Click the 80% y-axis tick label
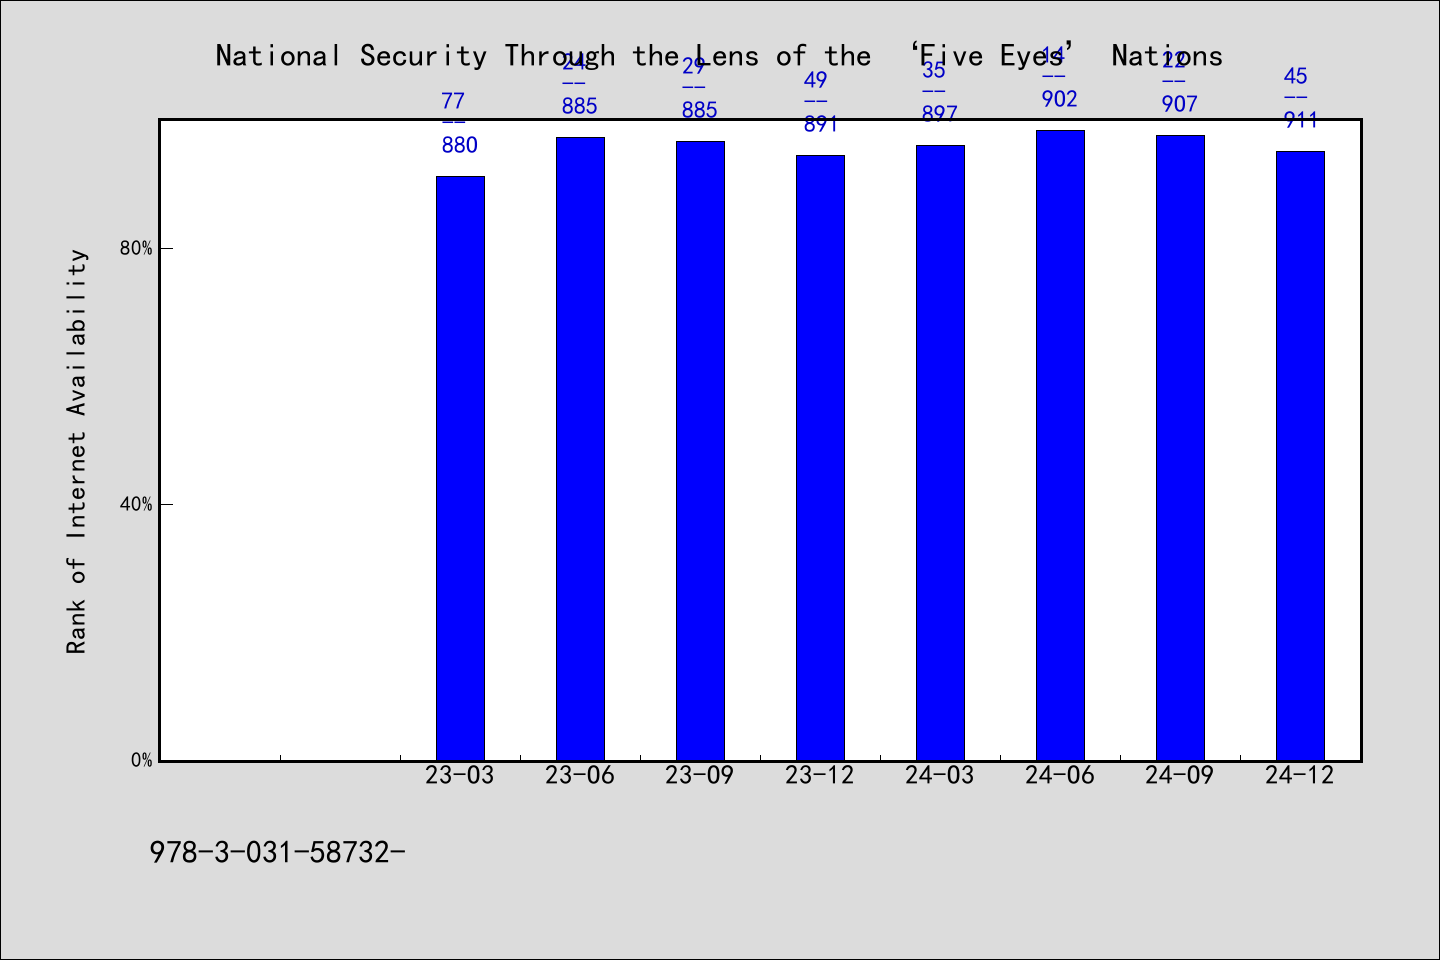1440x960 pixels. tap(136, 248)
